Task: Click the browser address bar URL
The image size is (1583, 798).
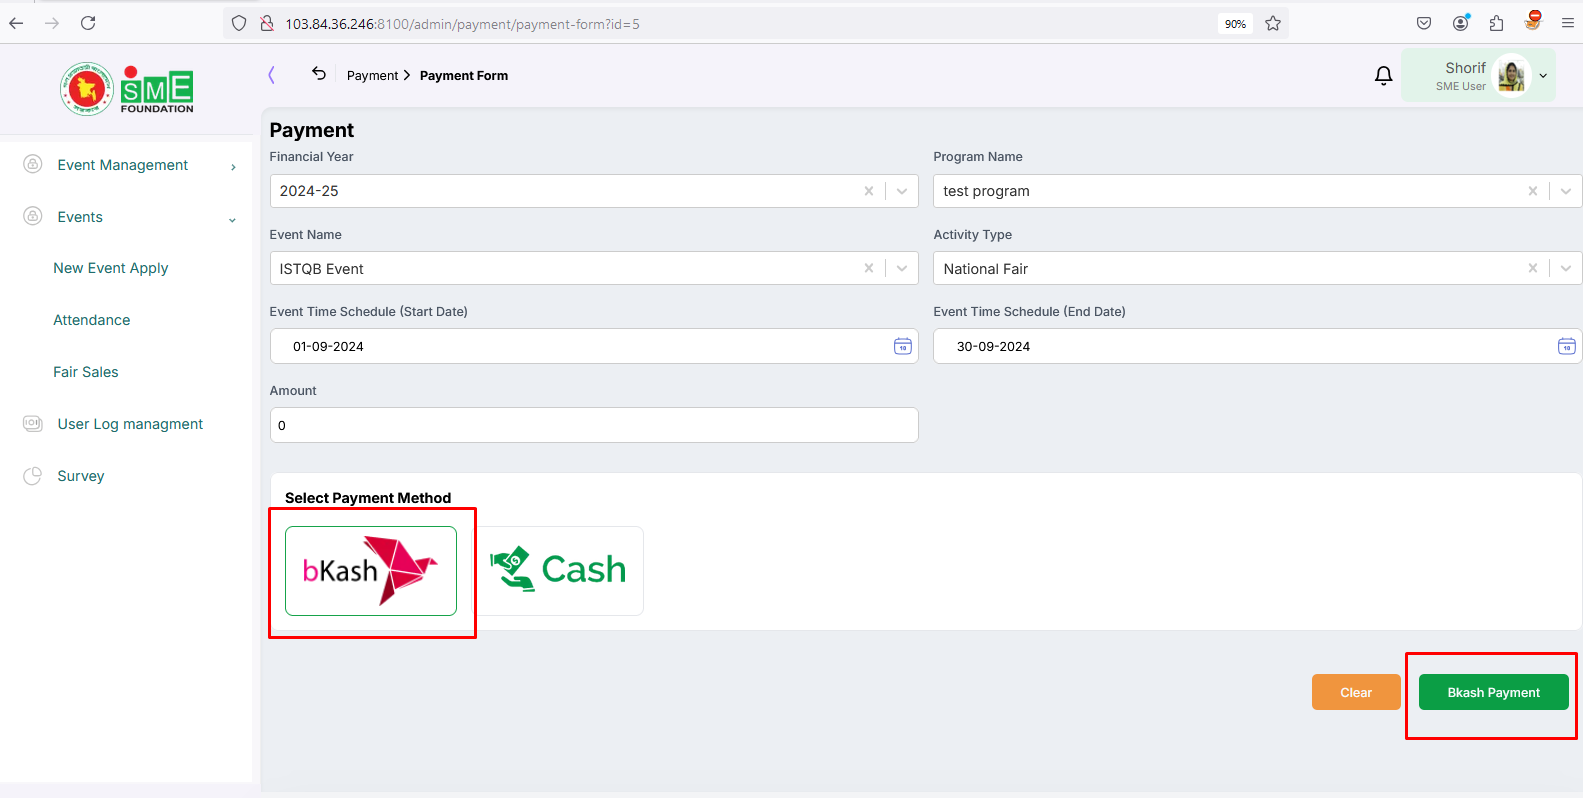Action: (x=462, y=23)
